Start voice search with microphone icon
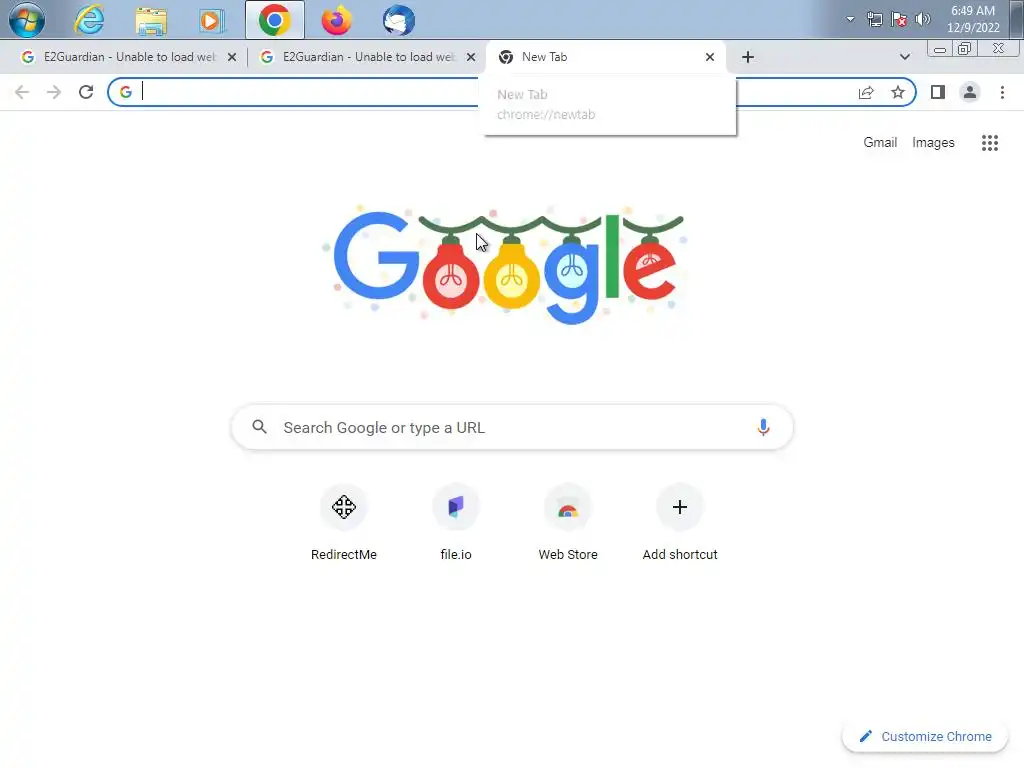The image size is (1024, 768). pos(763,427)
